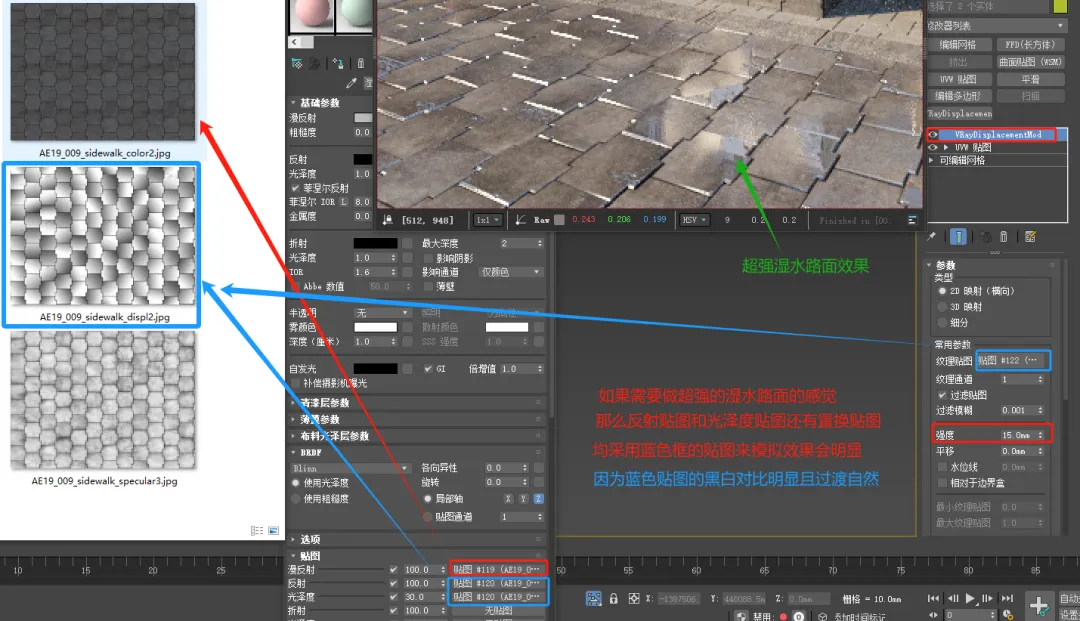This screenshot has width=1080, height=621.
Task: Click the FFD (长方体) modifier button
Action: click(x=1030, y=45)
